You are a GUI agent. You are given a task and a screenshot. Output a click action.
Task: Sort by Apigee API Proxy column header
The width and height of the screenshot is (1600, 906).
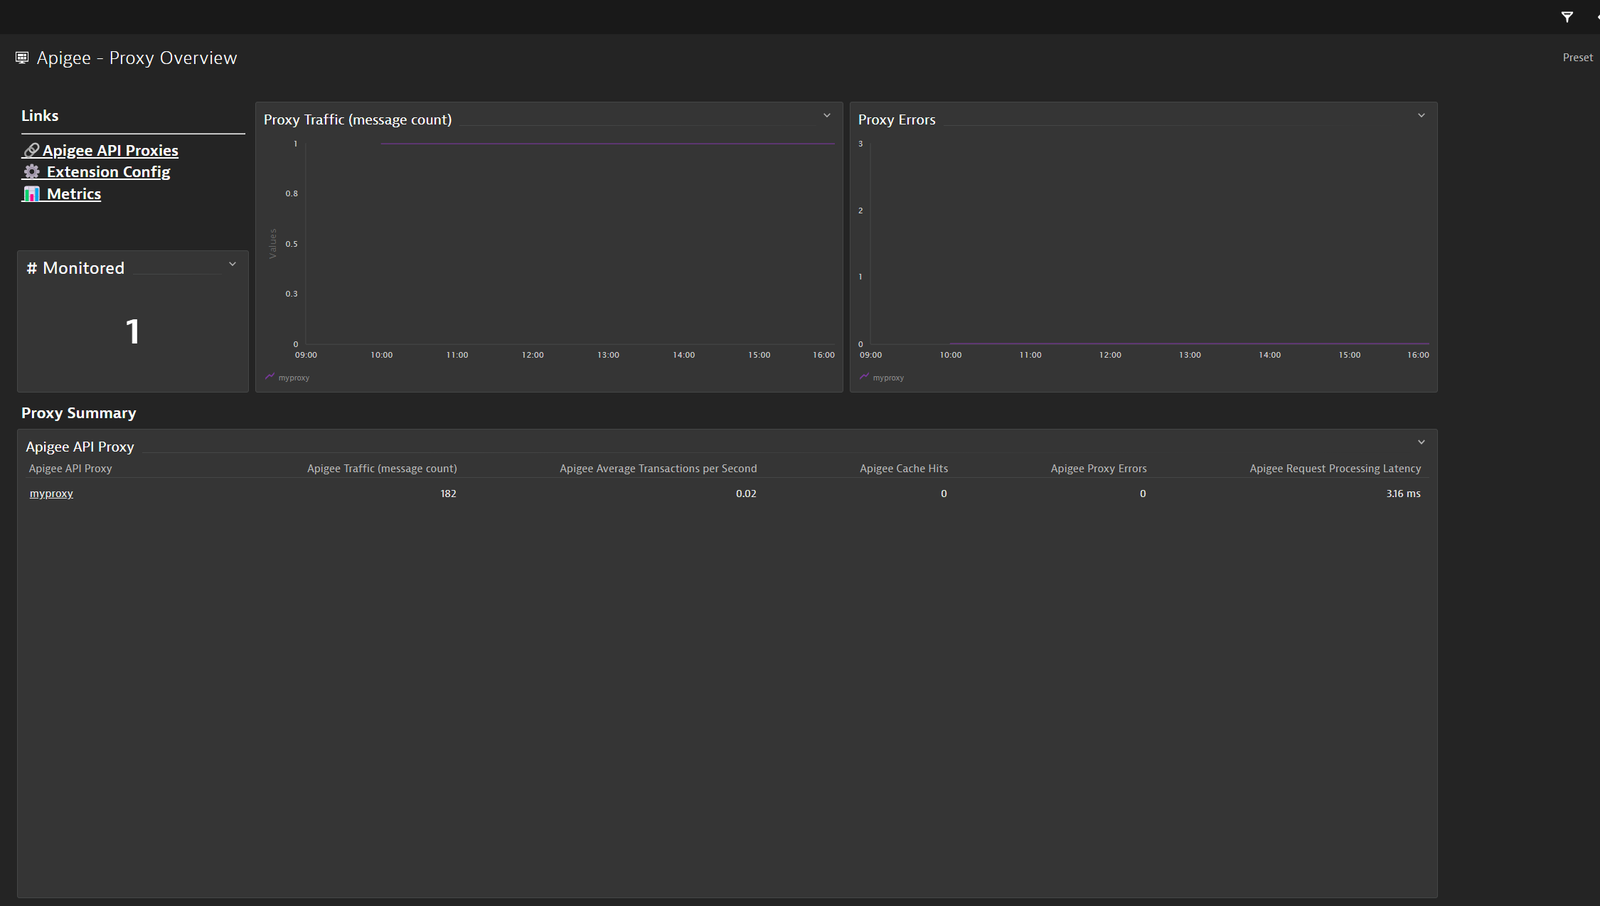(x=70, y=468)
